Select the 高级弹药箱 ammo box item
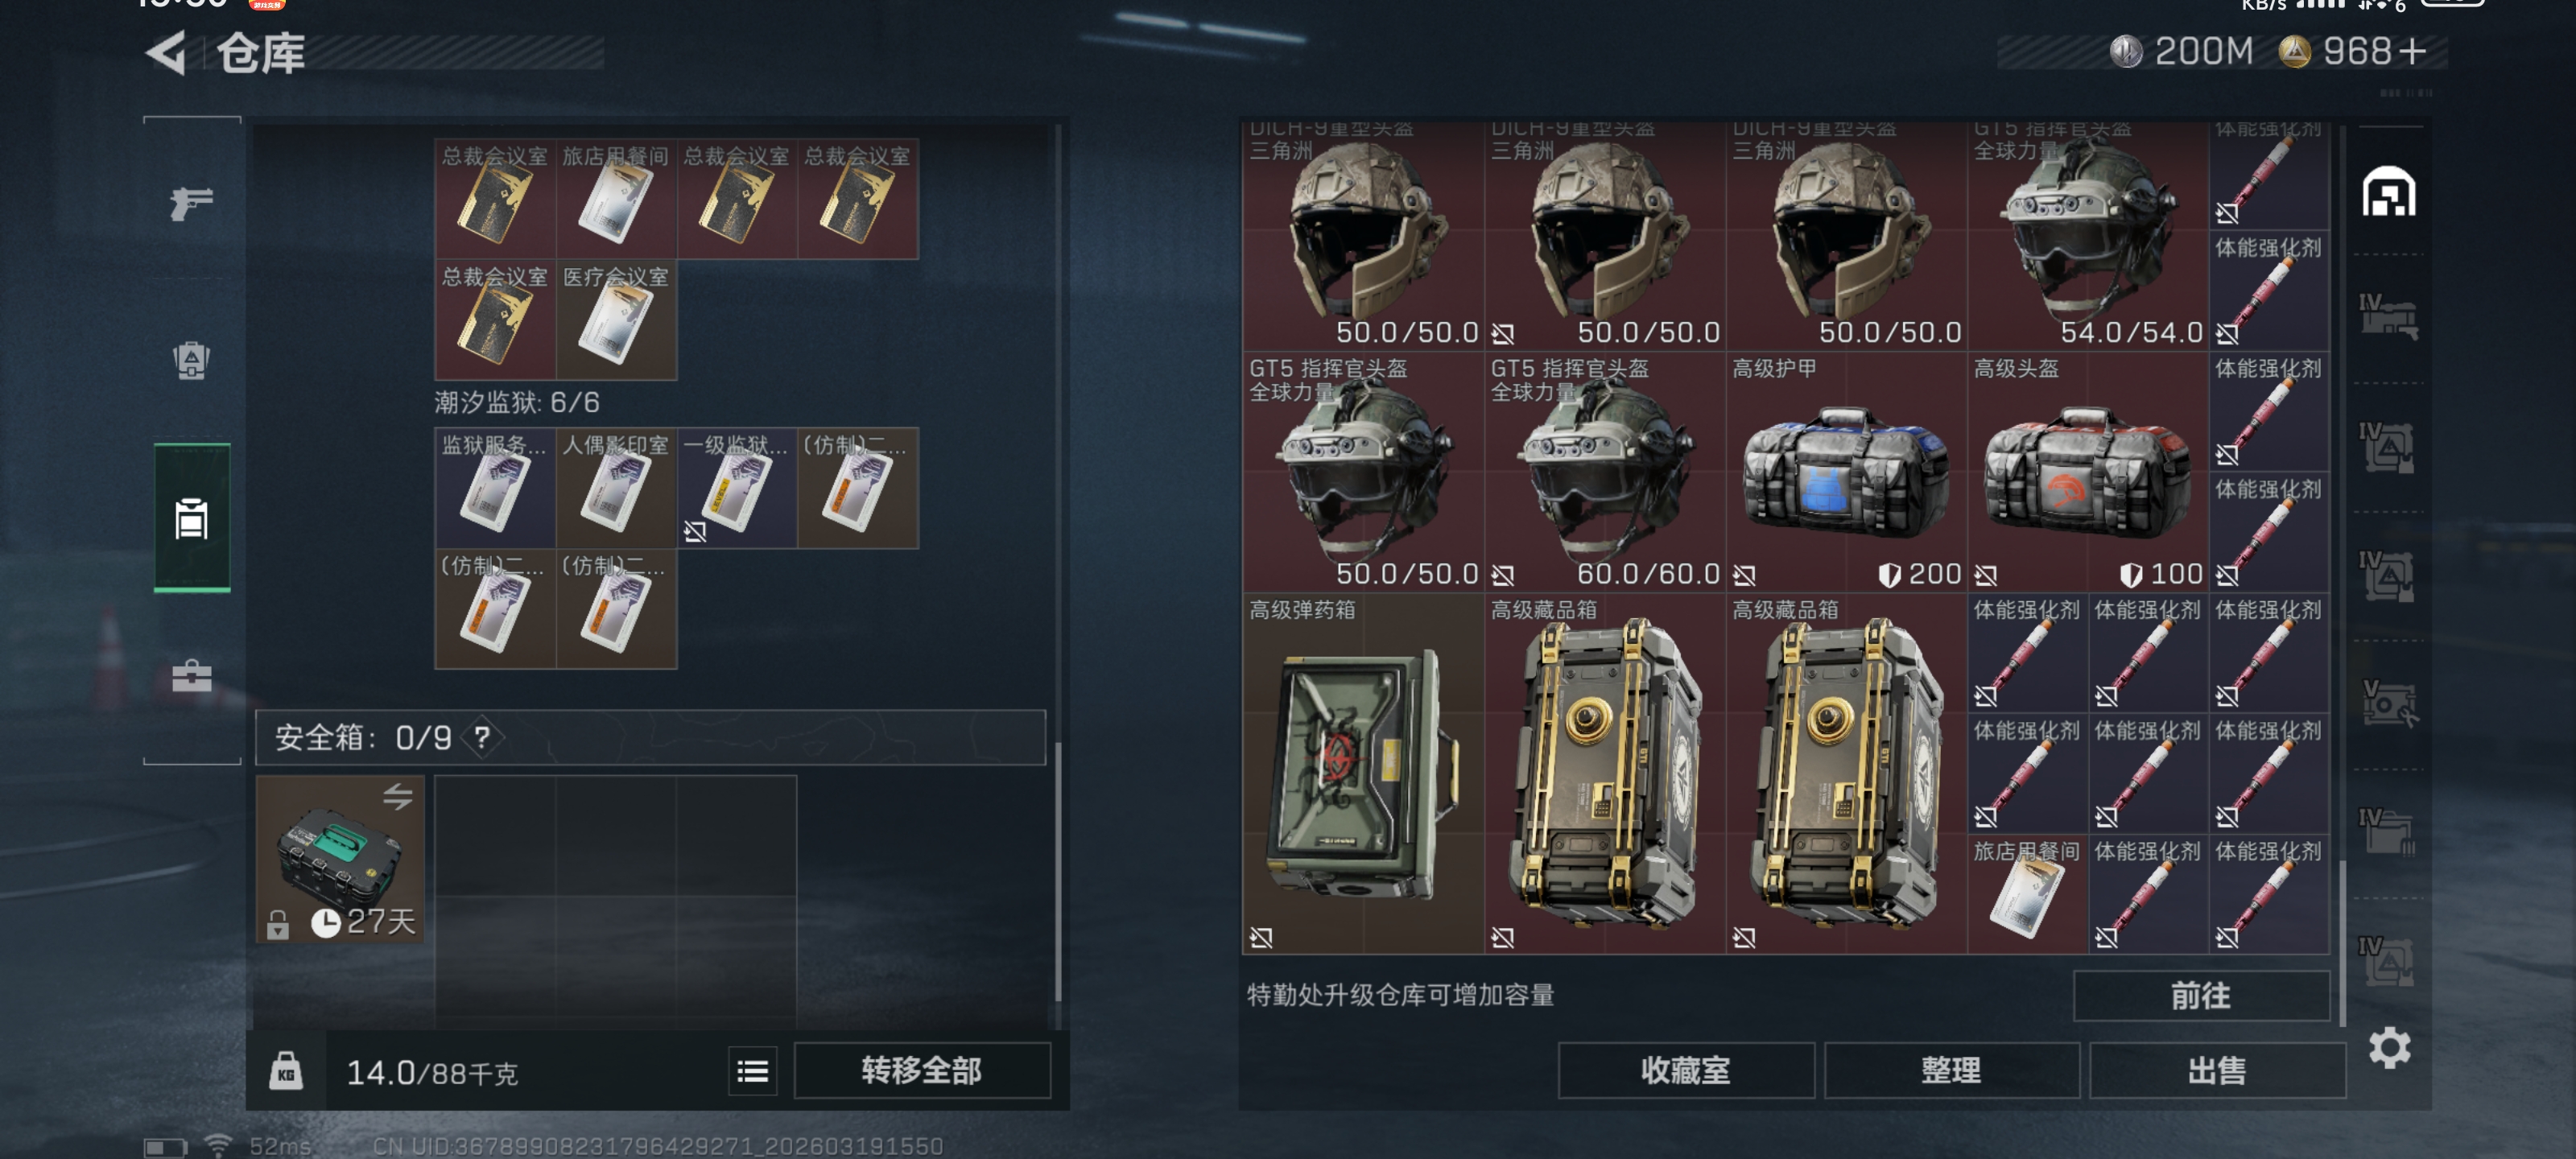 click(1363, 774)
